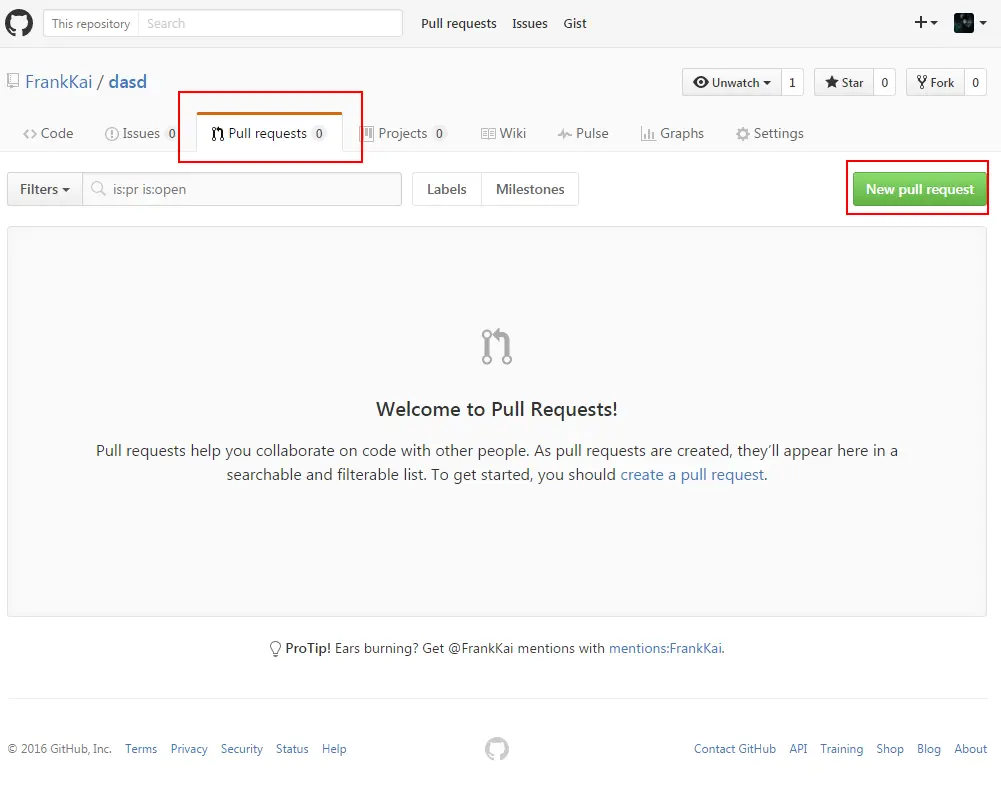Screen dimensions: 1001x794
Task: Open the Projects tab
Action: pyautogui.click(x=403, y=133)
